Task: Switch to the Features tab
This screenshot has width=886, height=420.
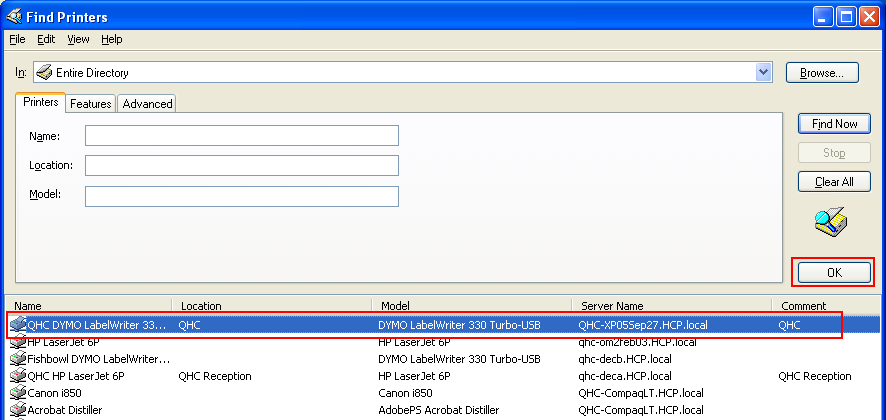Action: pyautogui.click(x=90, y=104)
